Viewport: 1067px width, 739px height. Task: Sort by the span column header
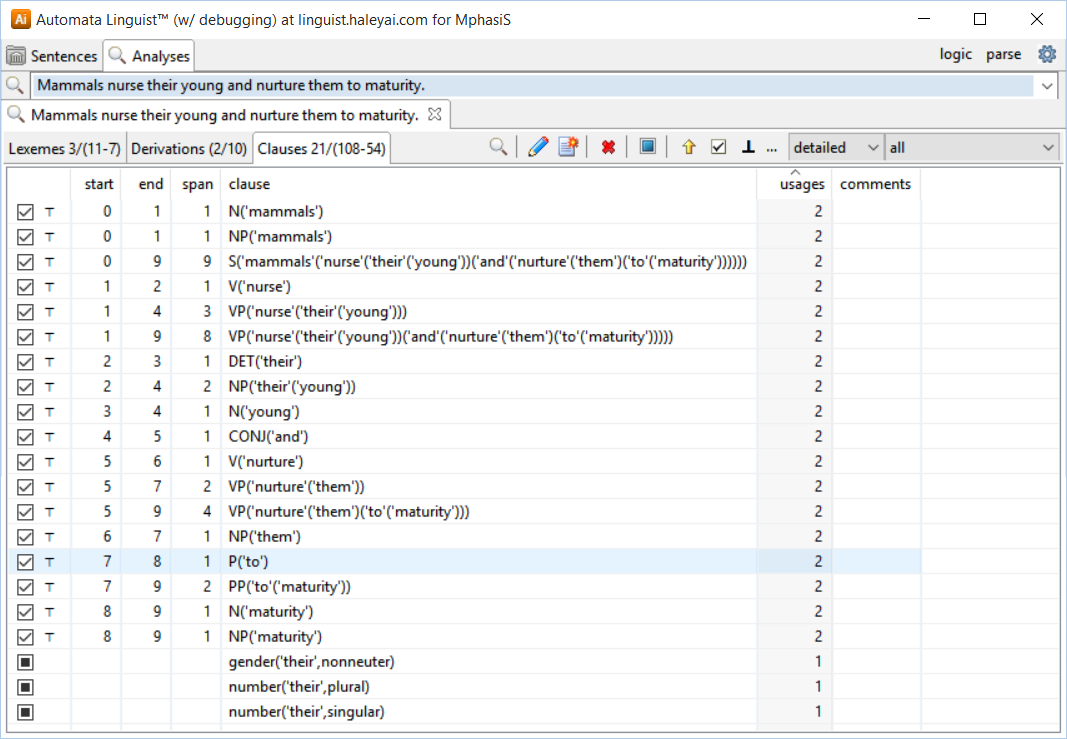197,184
